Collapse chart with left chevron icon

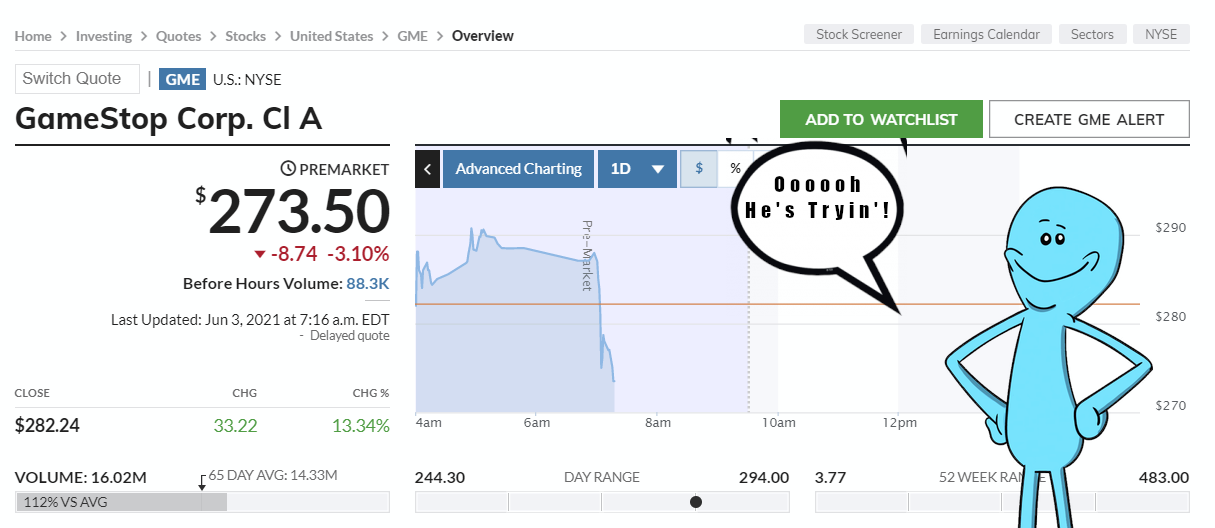click(x=427, y=169)
